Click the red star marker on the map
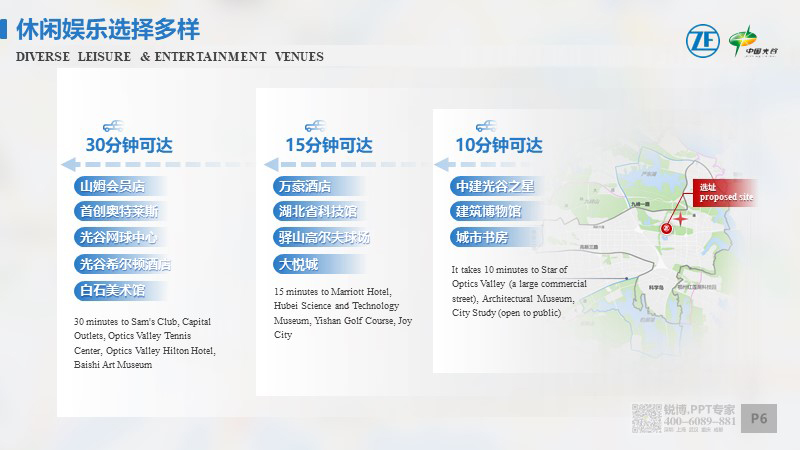Screen dimensions: 800x450 tap(681, 218)
